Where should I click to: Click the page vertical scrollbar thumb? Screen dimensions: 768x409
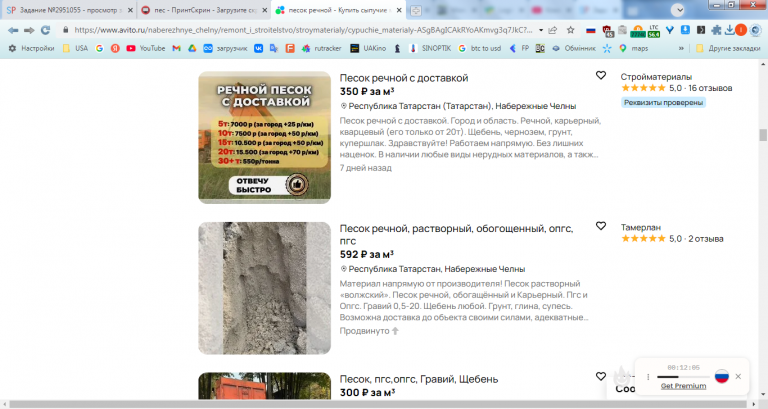763,134
